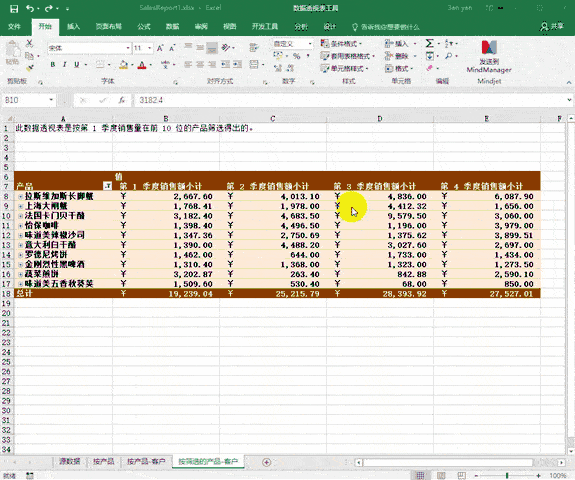Click the 条件格式 button
The image size is (575, 480).
[342, 44]
